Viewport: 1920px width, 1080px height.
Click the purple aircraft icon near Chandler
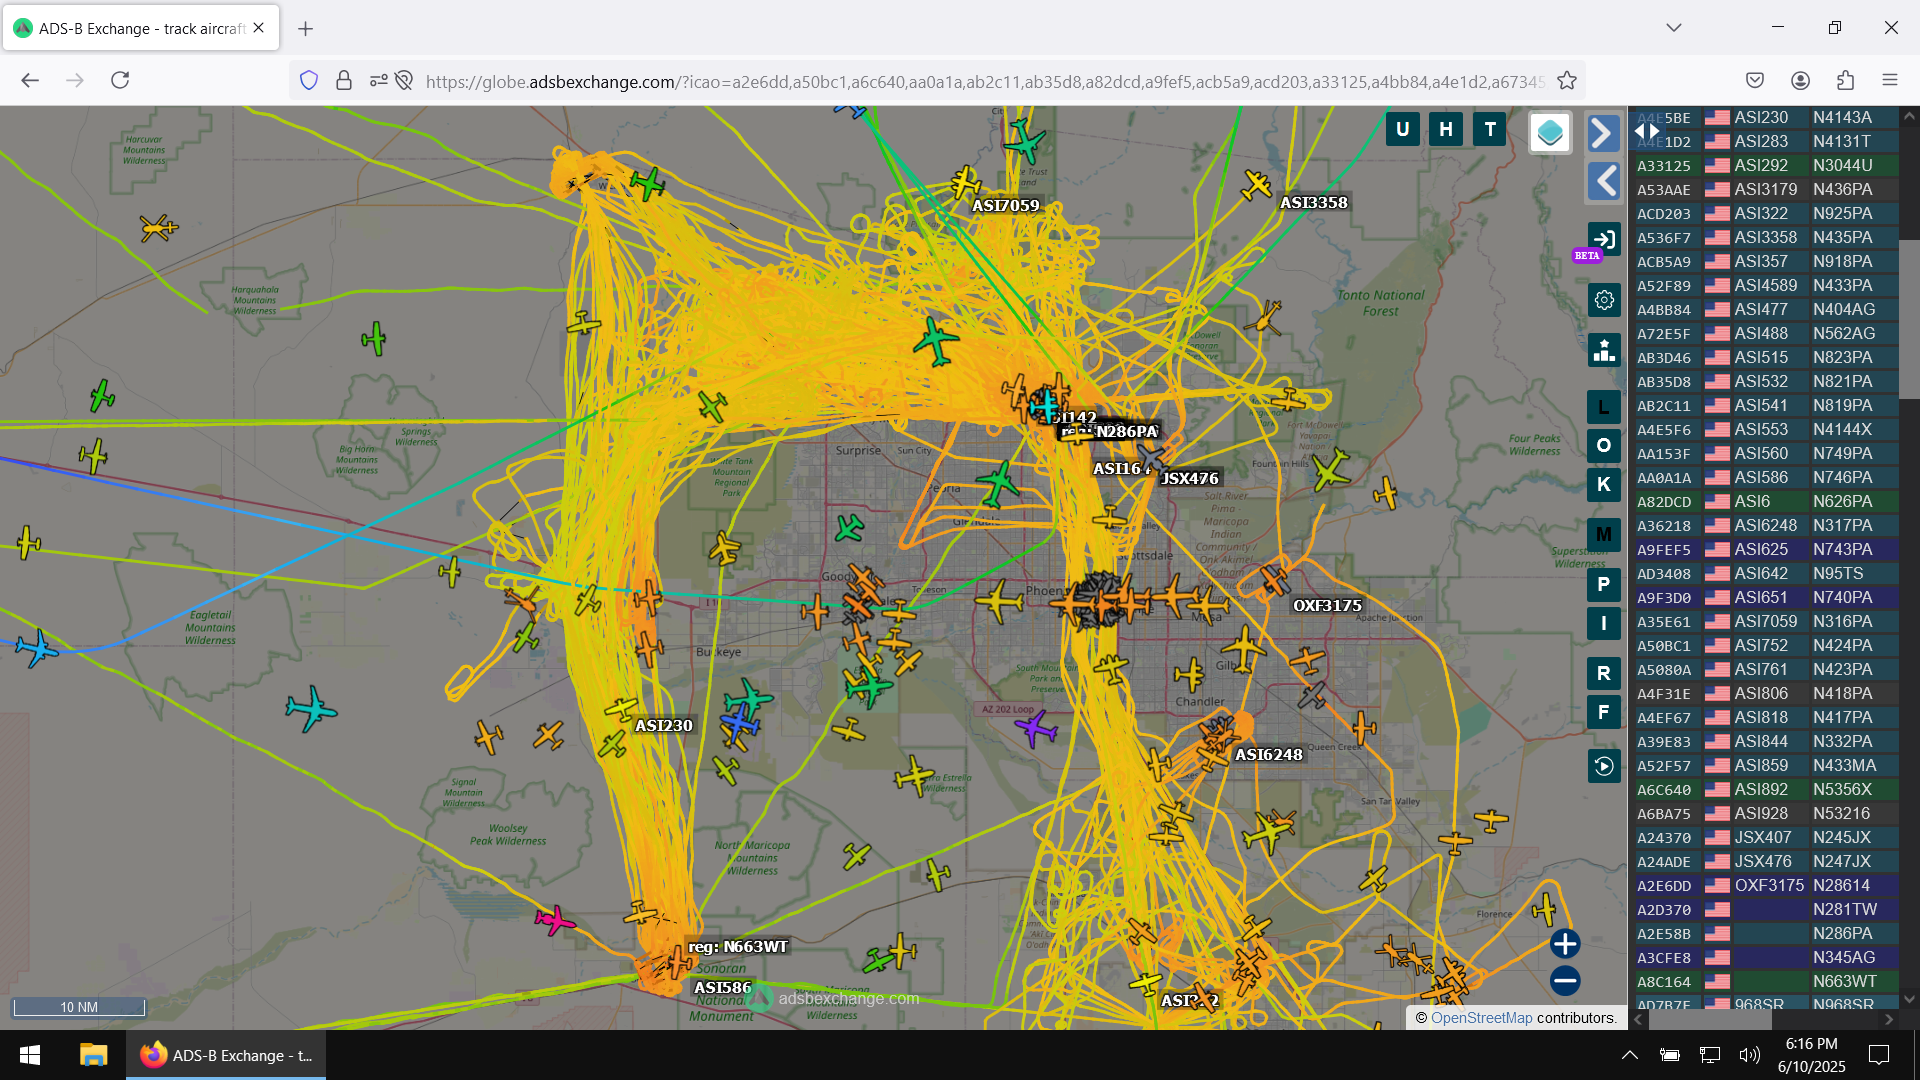(1036, 728)
